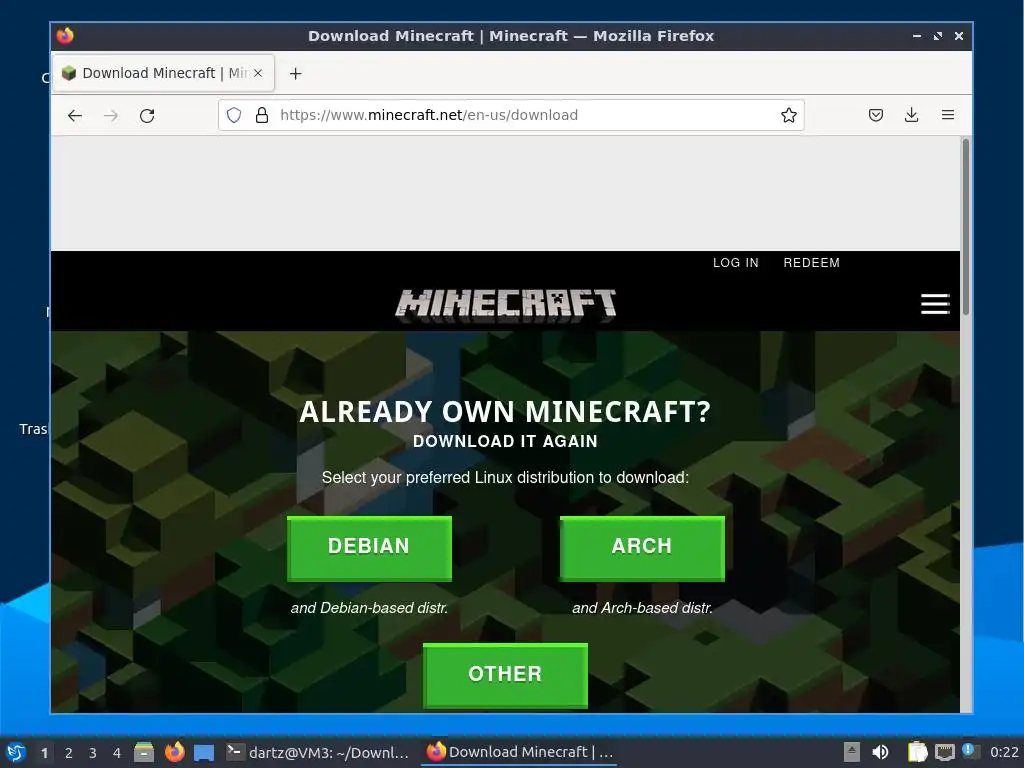The width and height of the screenshot is (1024, 768).
Task: Open the volume control tray icon
Action: (881, 752)
